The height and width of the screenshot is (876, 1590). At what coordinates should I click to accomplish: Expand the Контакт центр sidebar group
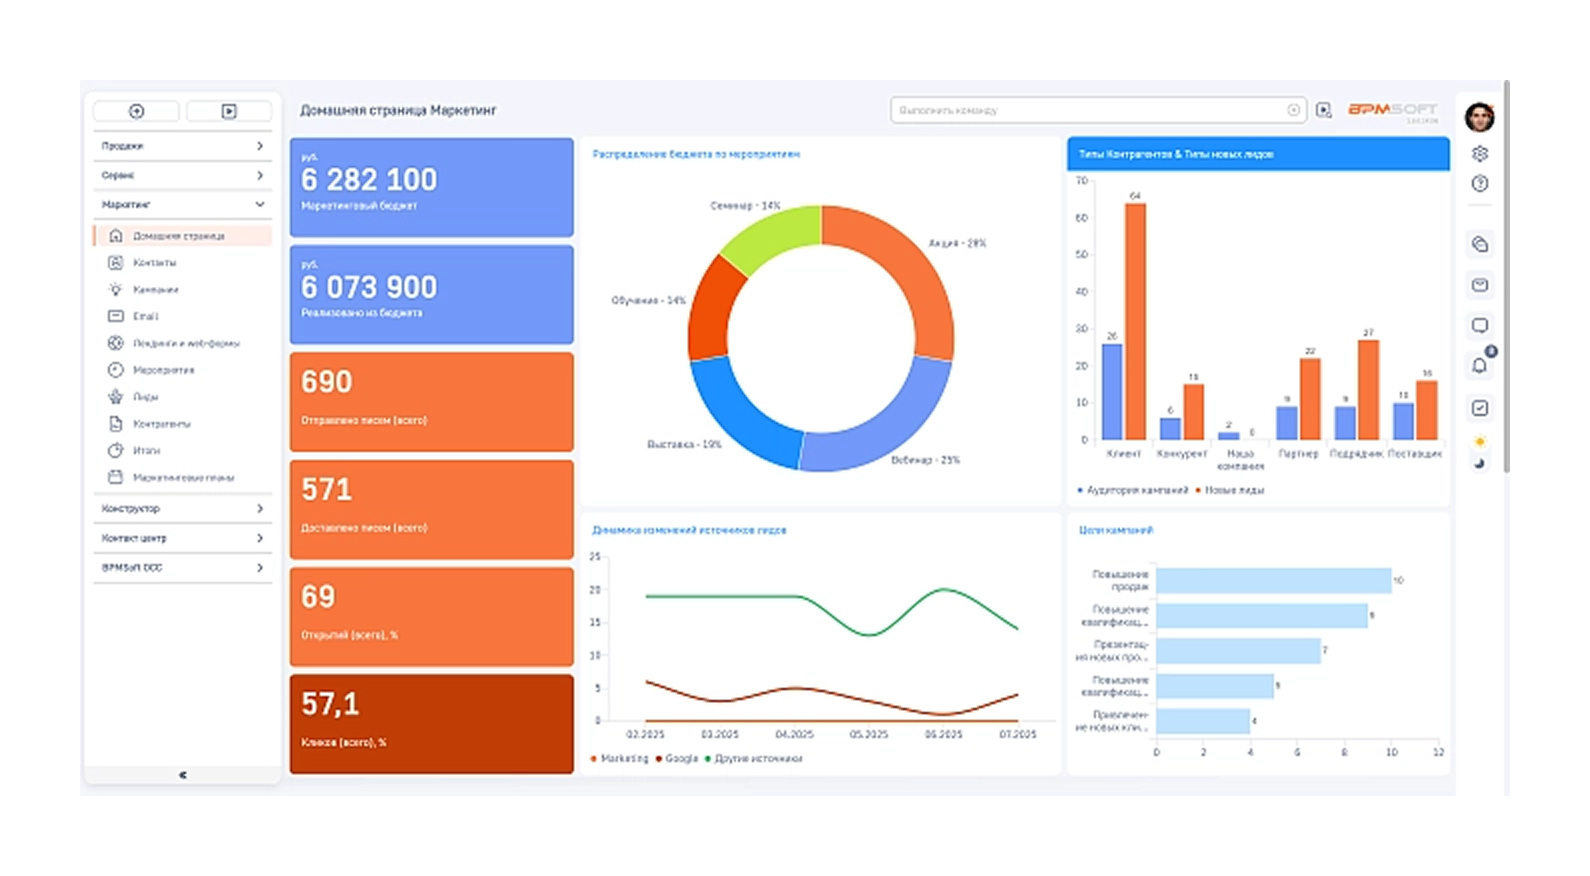(x=182, y=538)
